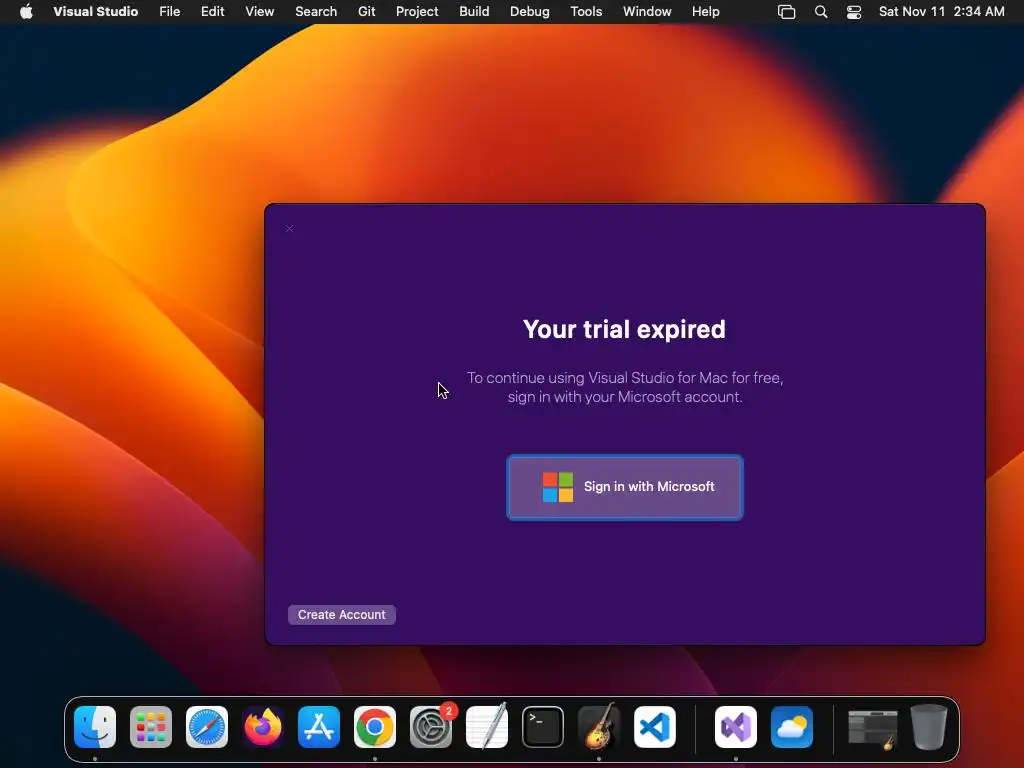Screen dimensions: 1024x768
Task: Click Sign in with Microsoft button
Action: (624, 487)
